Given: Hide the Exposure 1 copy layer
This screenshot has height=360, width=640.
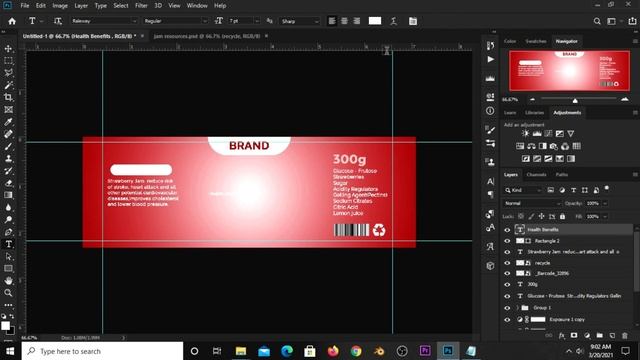Looking at the screenshot, I should coord(507,320).
